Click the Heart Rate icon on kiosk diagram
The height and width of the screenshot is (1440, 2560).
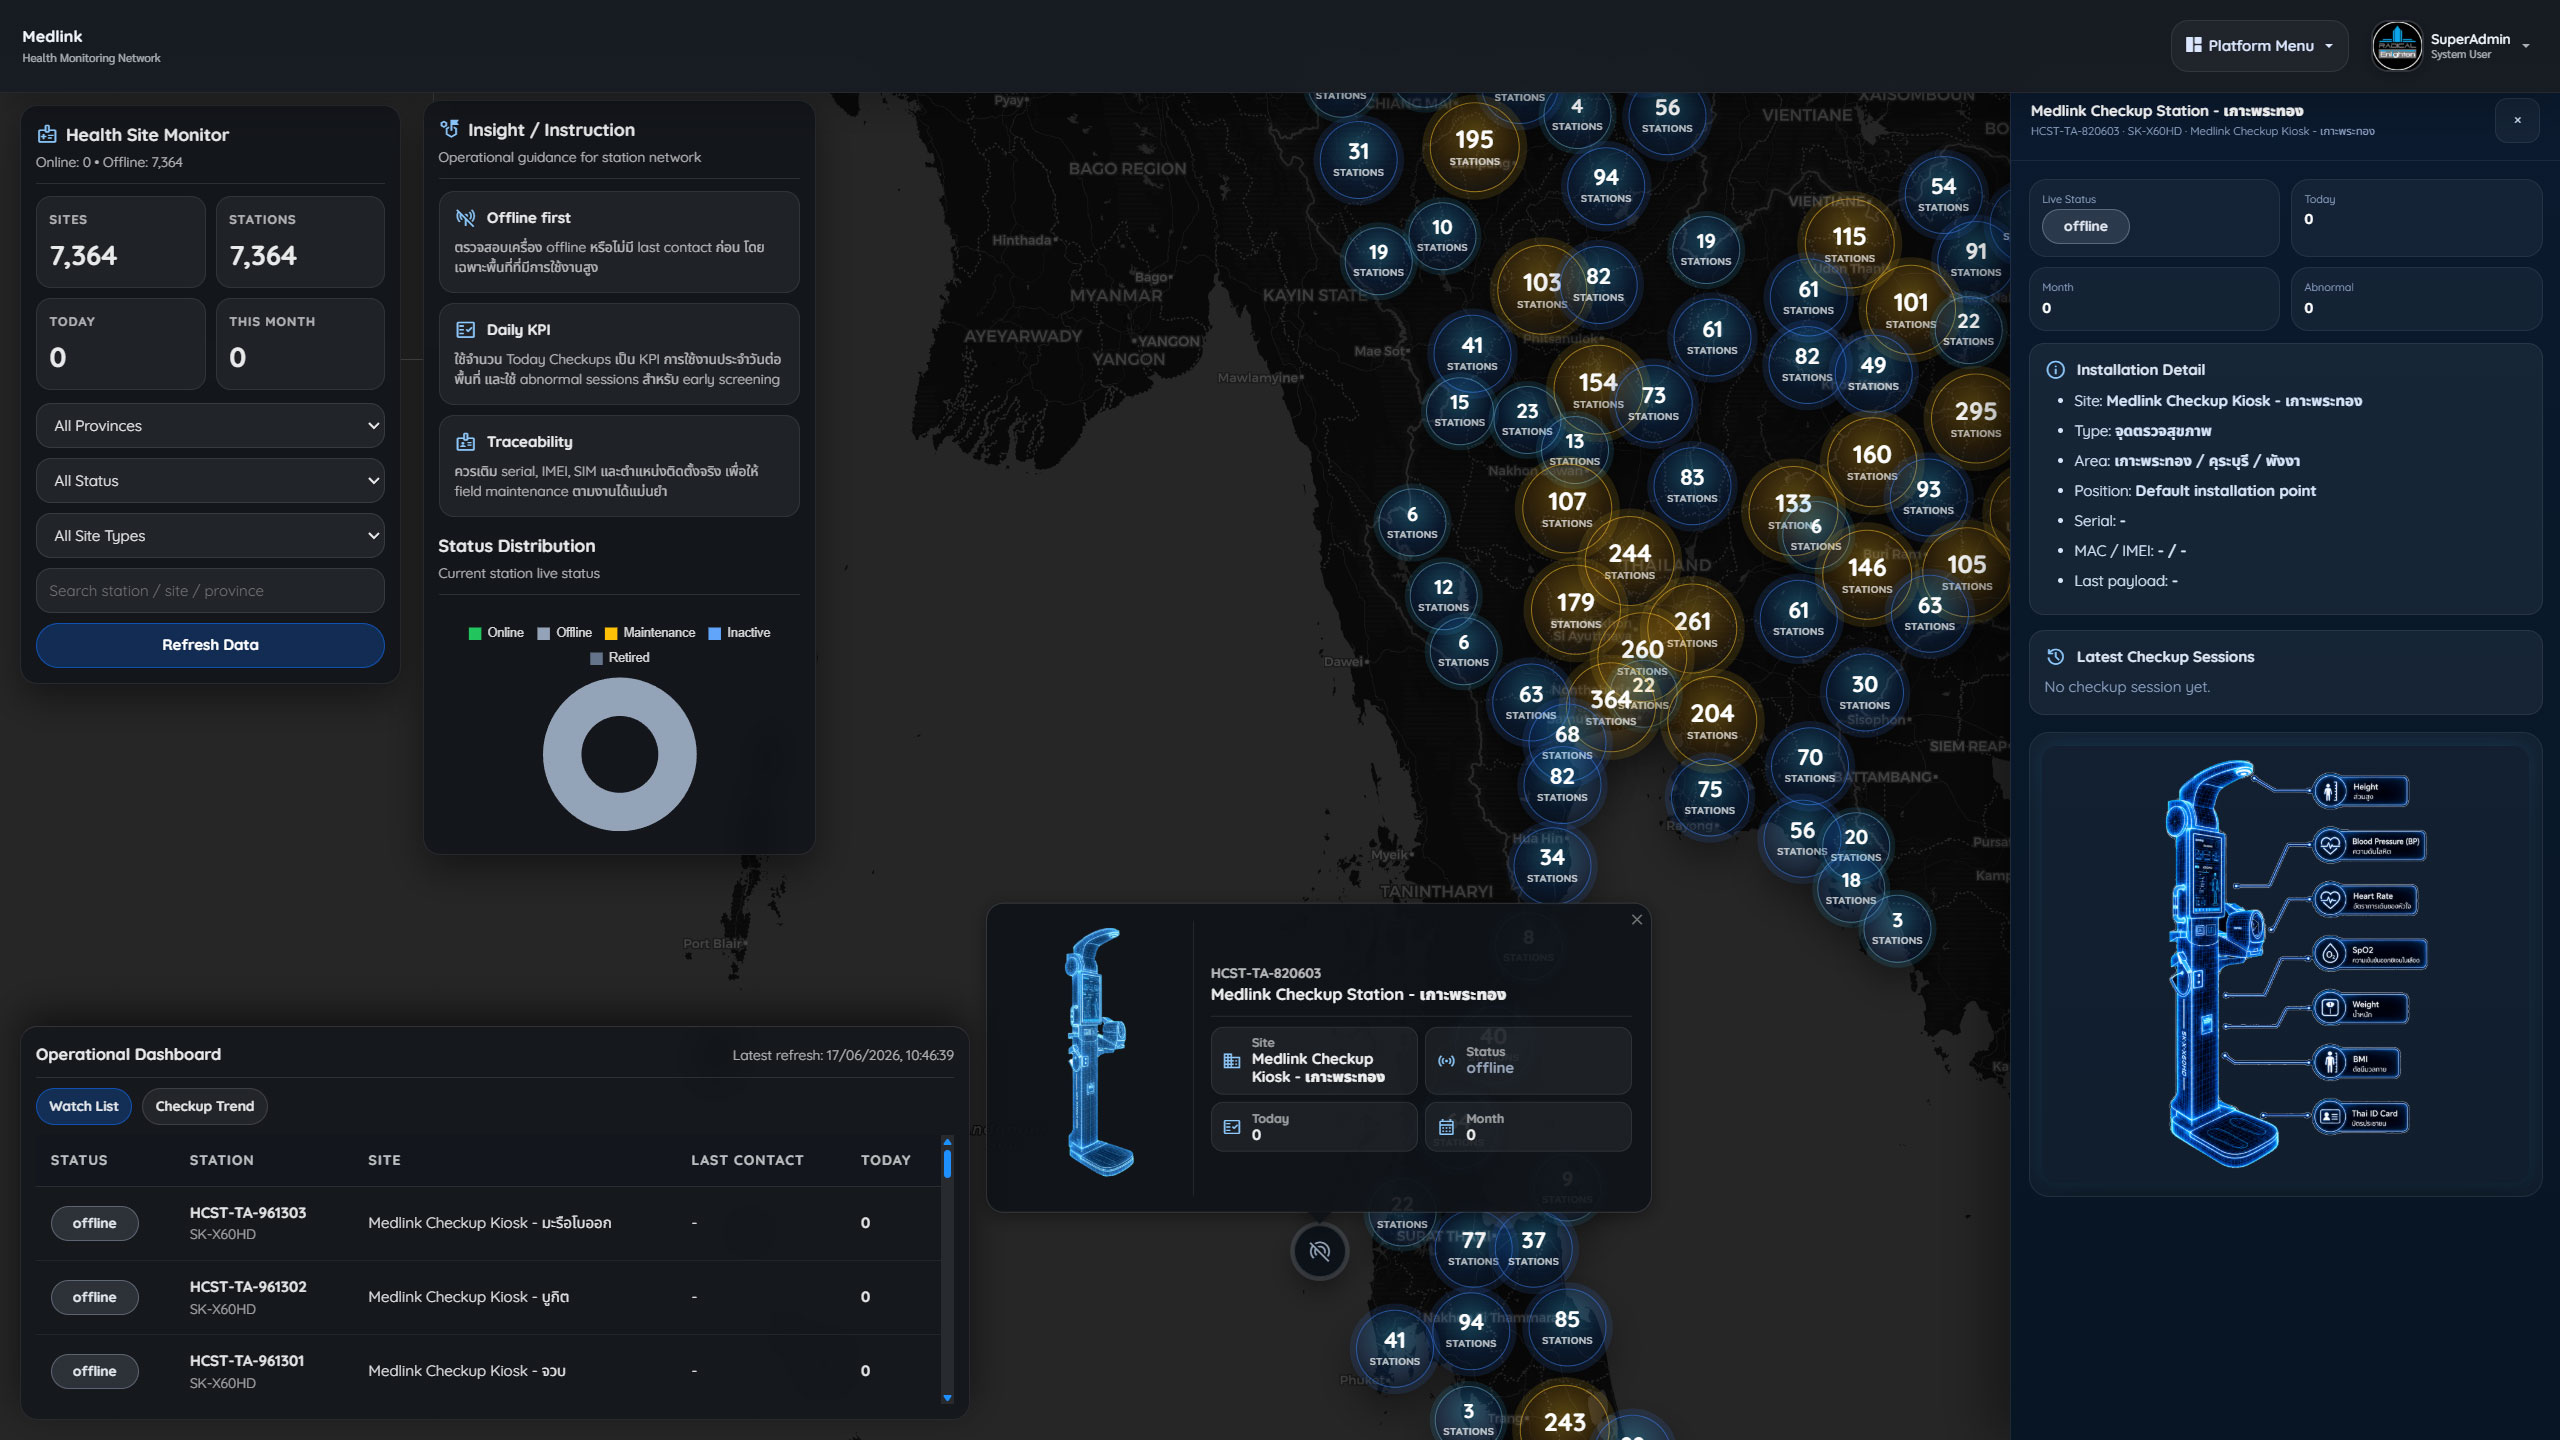click(x=2330, y=899)
